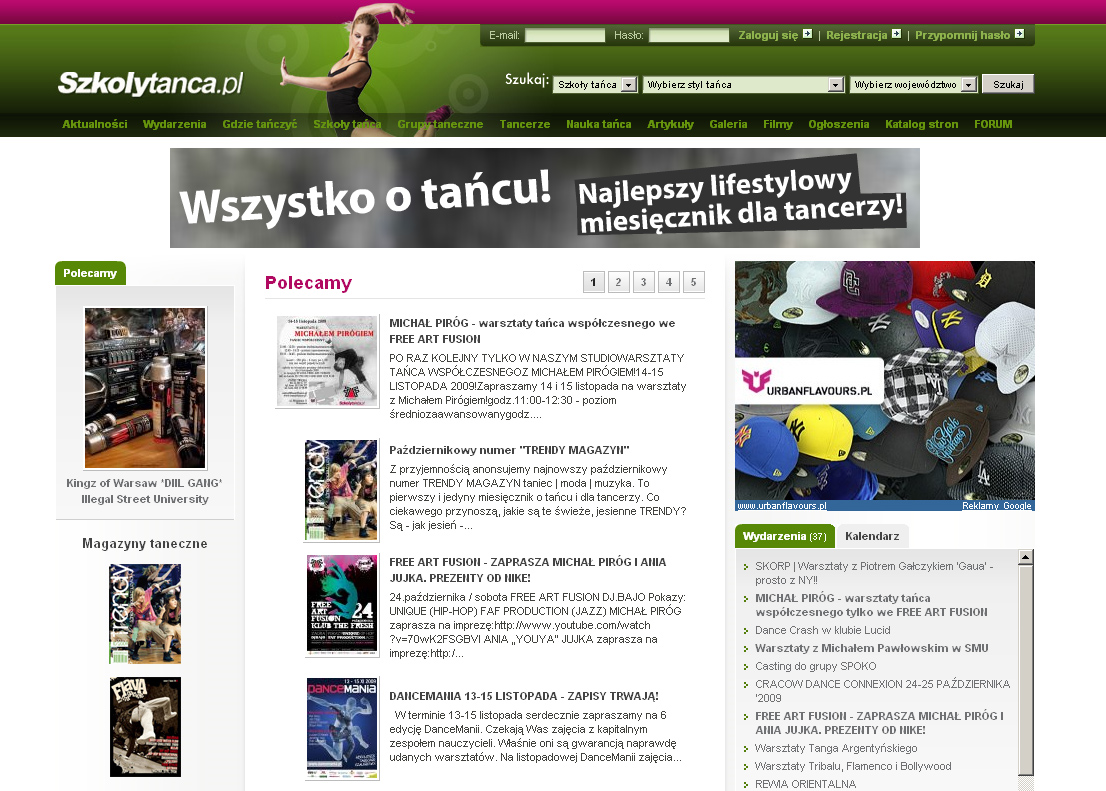The width and height of the screenshot is (1106, 791).
Task: Open the CRACOW DANCE CONNEXION event
Action: [x=882, y=691]
